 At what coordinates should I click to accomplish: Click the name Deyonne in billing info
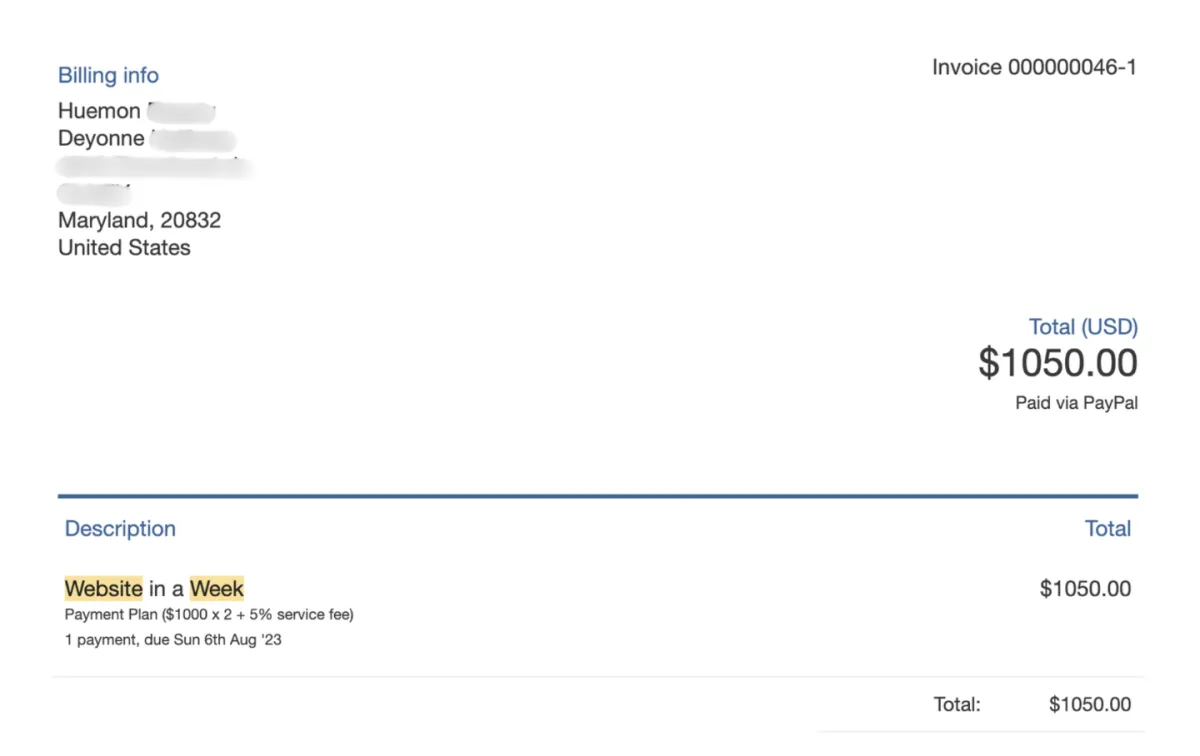click(x=101, y=139)
